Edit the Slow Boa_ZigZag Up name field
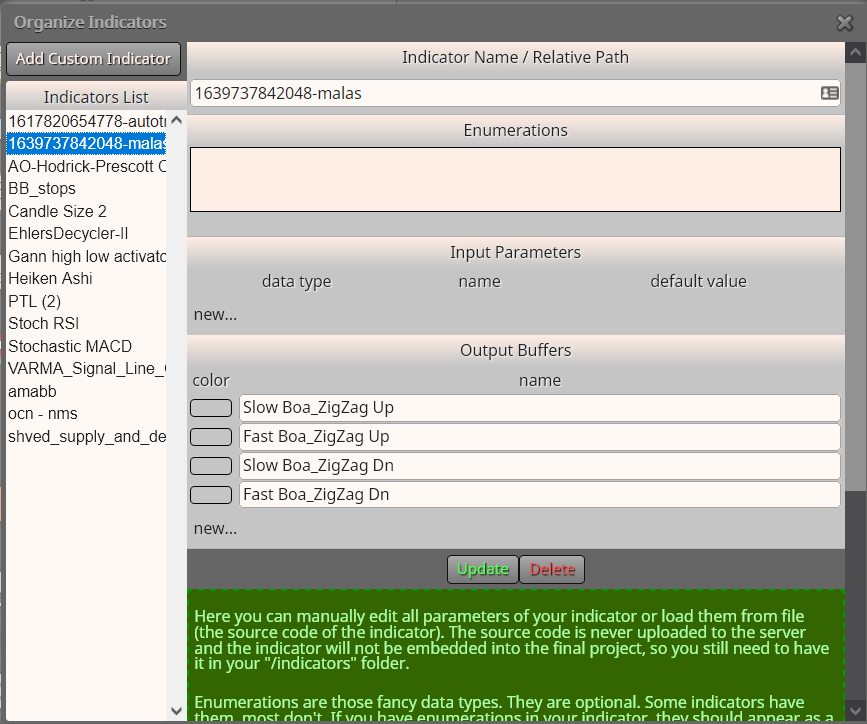 [540, 408]
